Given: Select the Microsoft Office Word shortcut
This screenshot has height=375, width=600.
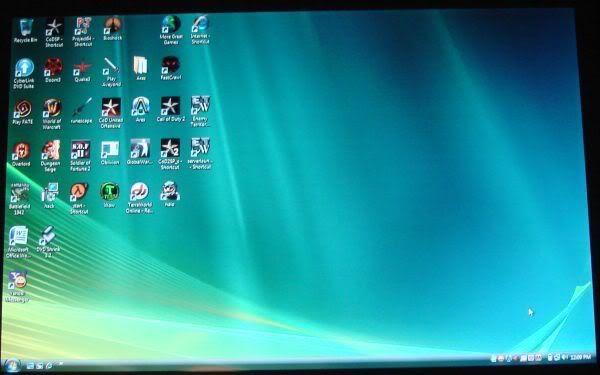Looking at the screenshot, I should 18,242.
